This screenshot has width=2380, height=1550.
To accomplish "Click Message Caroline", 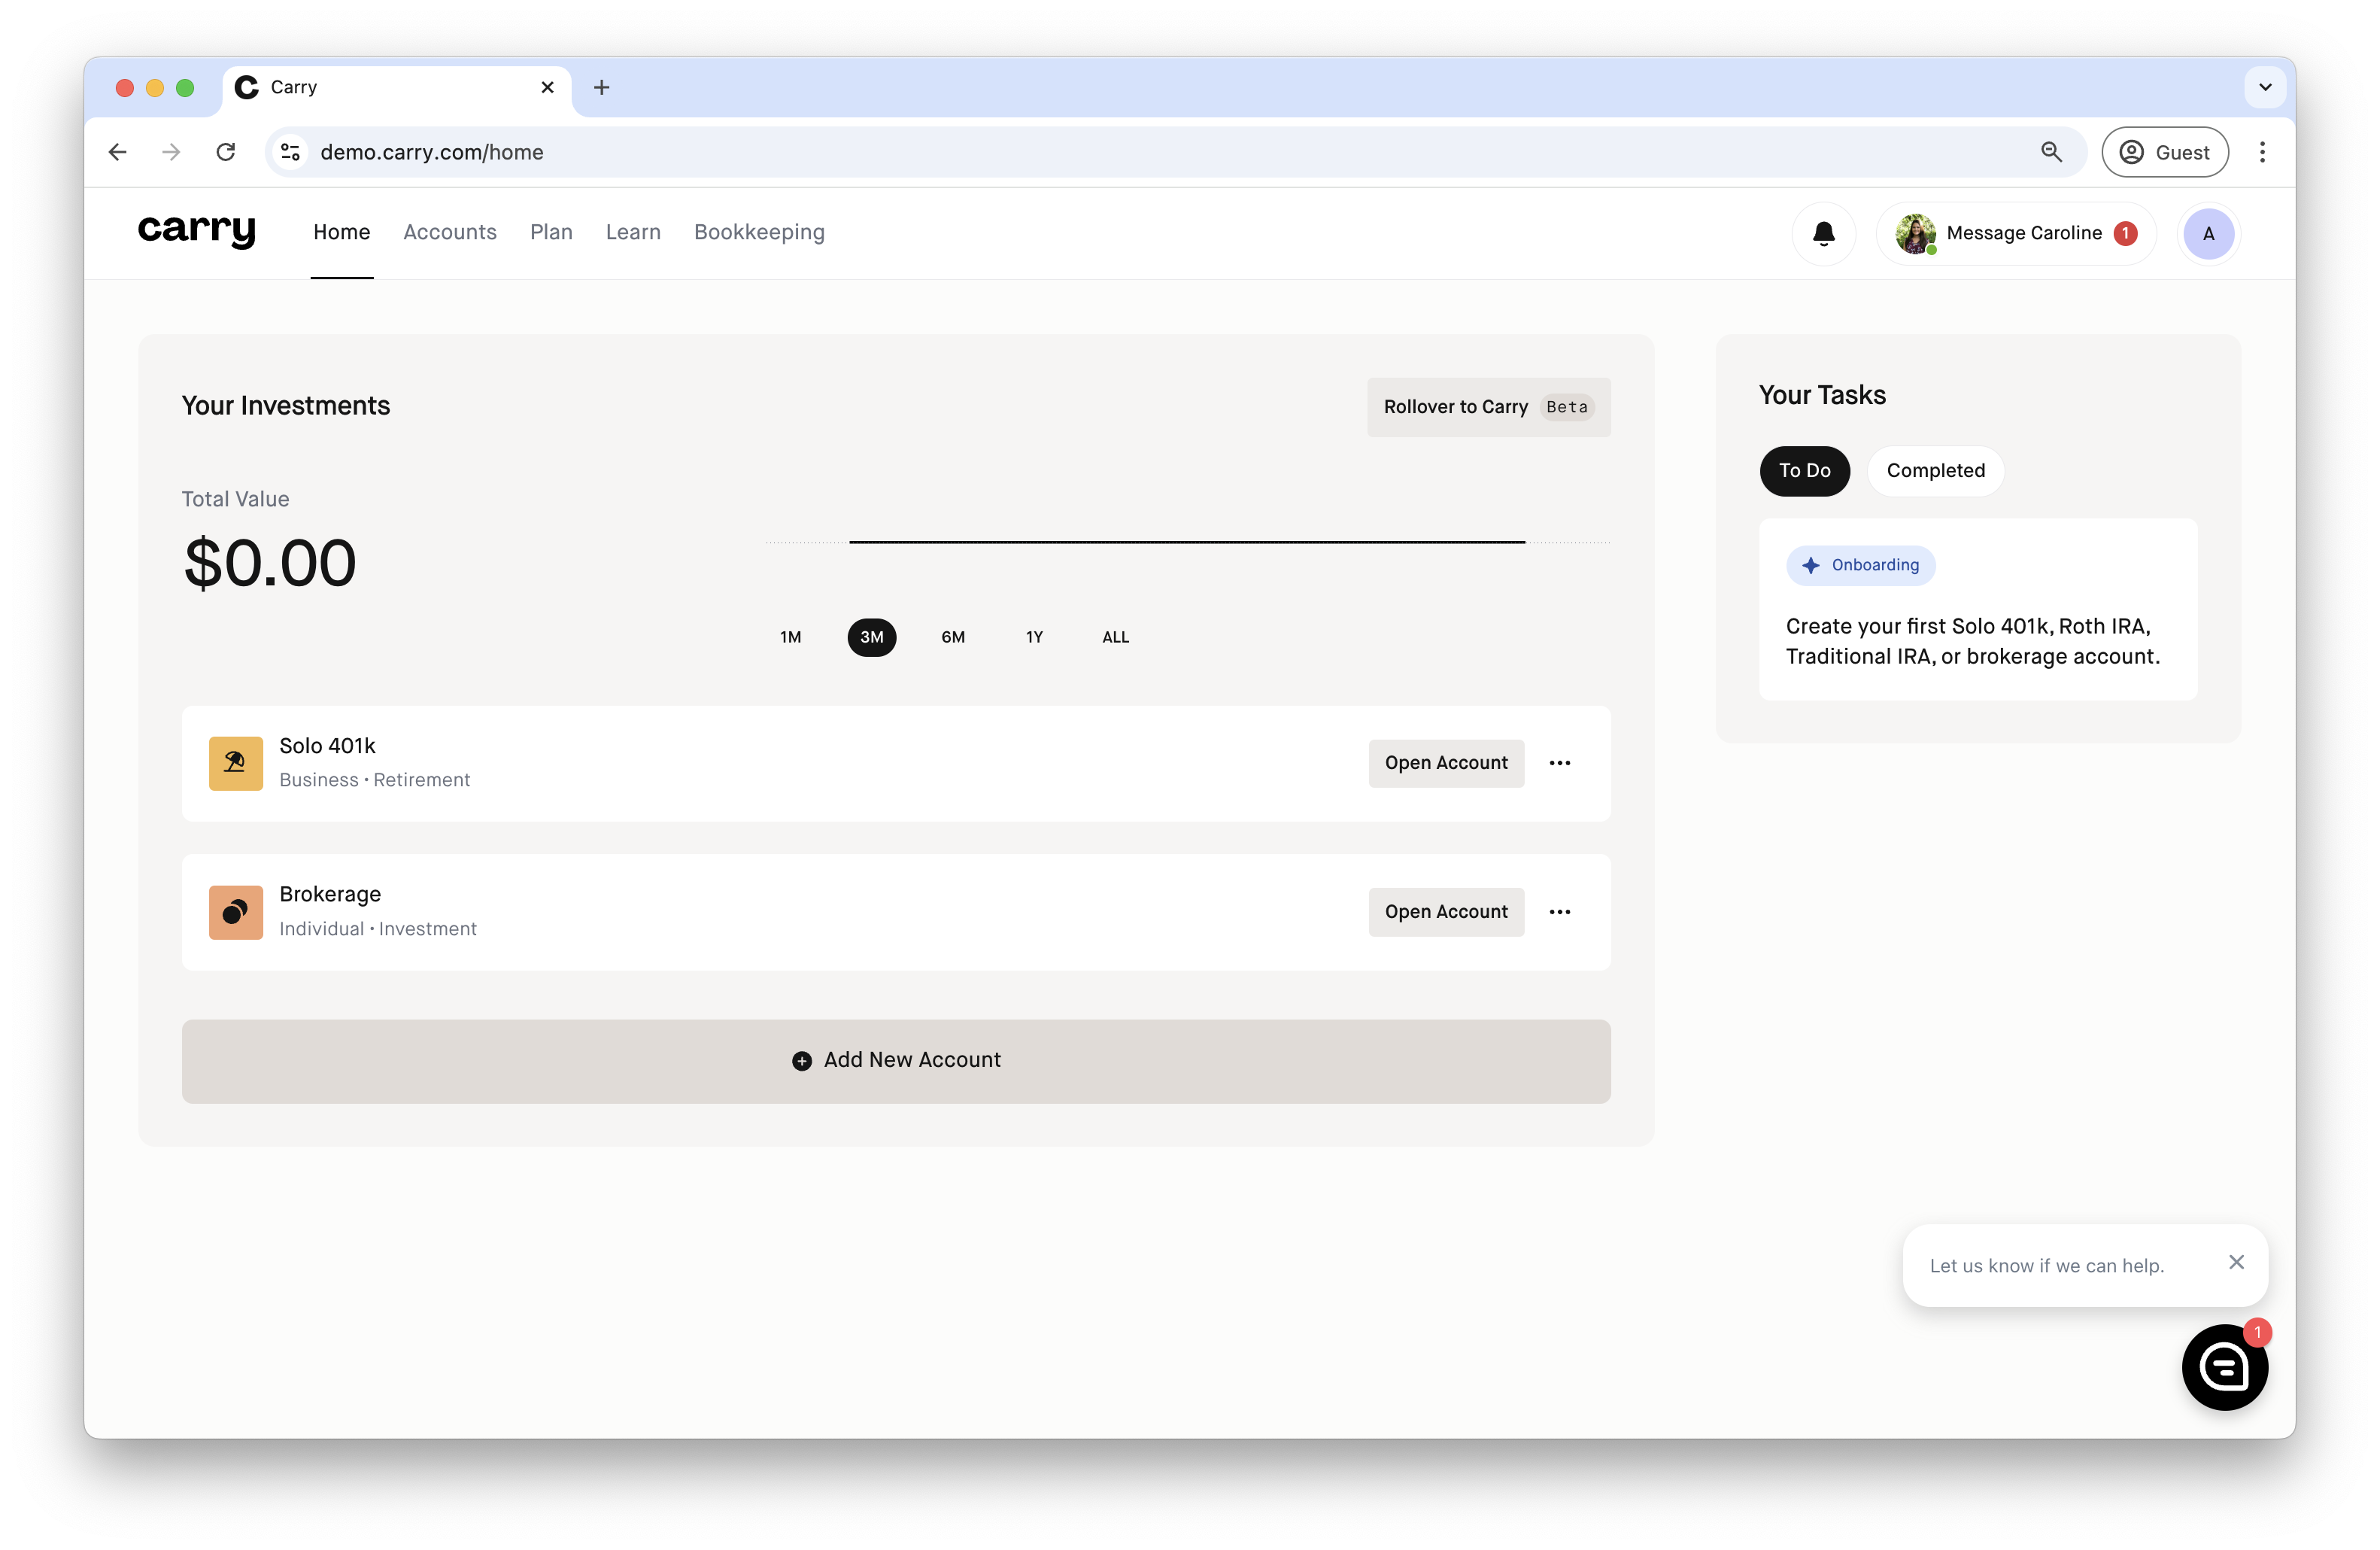I will (x=2016, y=233).
